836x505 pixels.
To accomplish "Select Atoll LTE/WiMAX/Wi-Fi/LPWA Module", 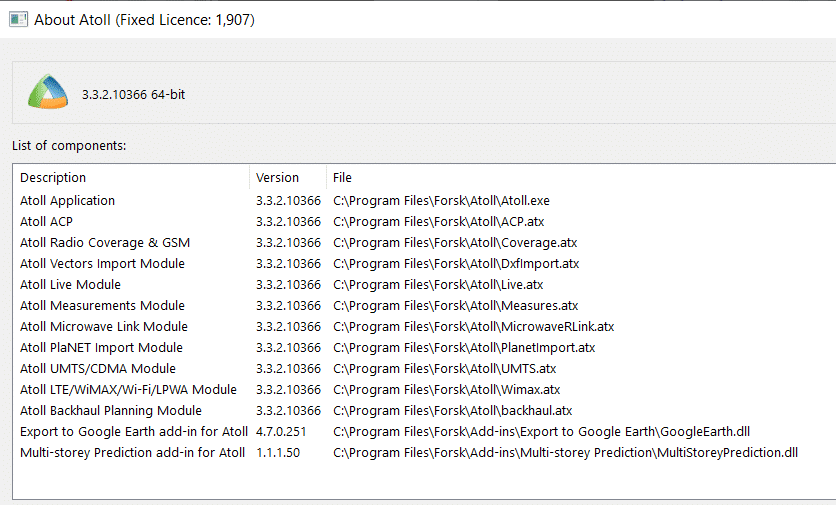I will (128, 390).
